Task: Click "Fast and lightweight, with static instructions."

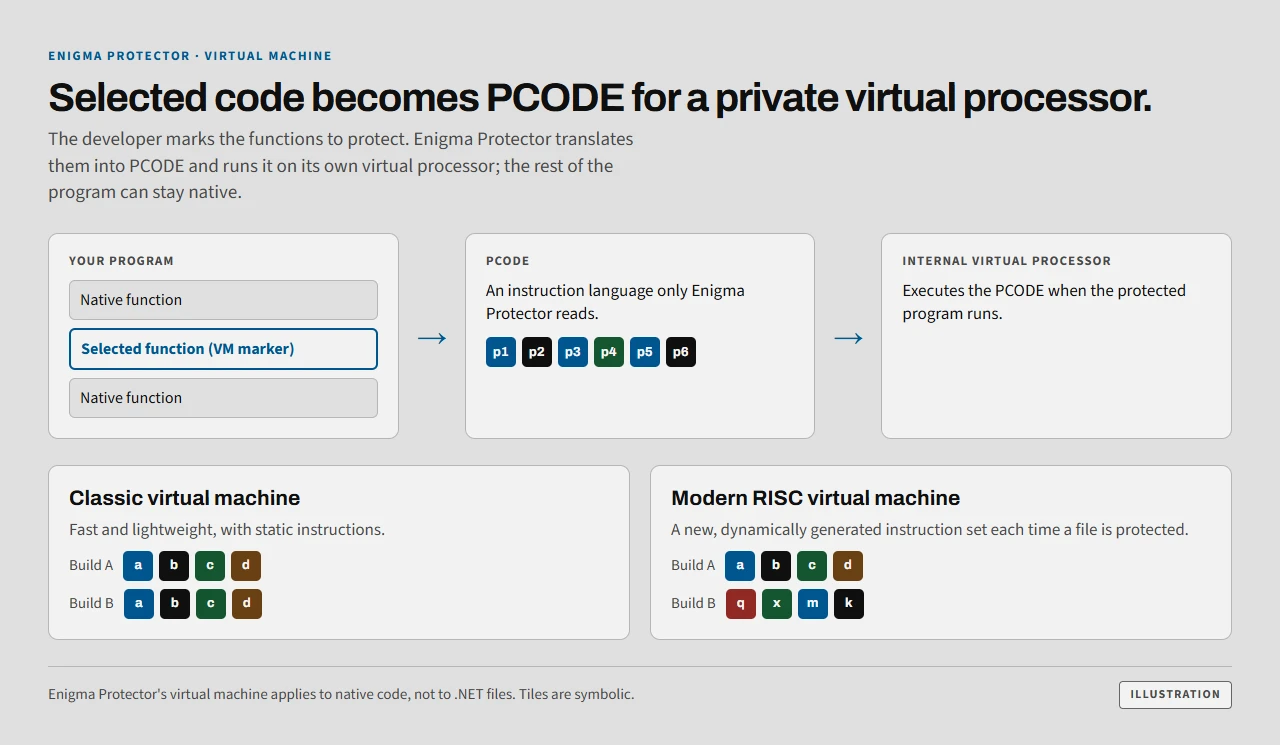Action: 227,530
